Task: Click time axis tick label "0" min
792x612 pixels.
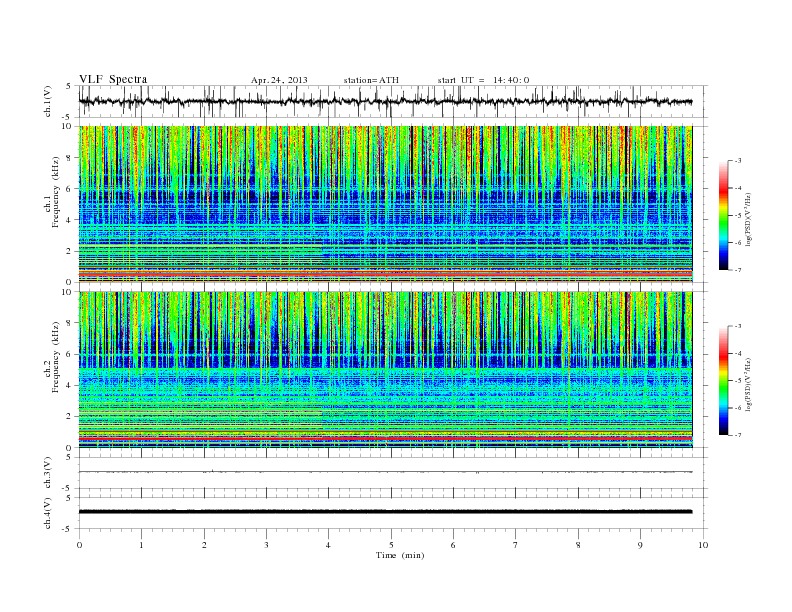Action: [79, 545]
